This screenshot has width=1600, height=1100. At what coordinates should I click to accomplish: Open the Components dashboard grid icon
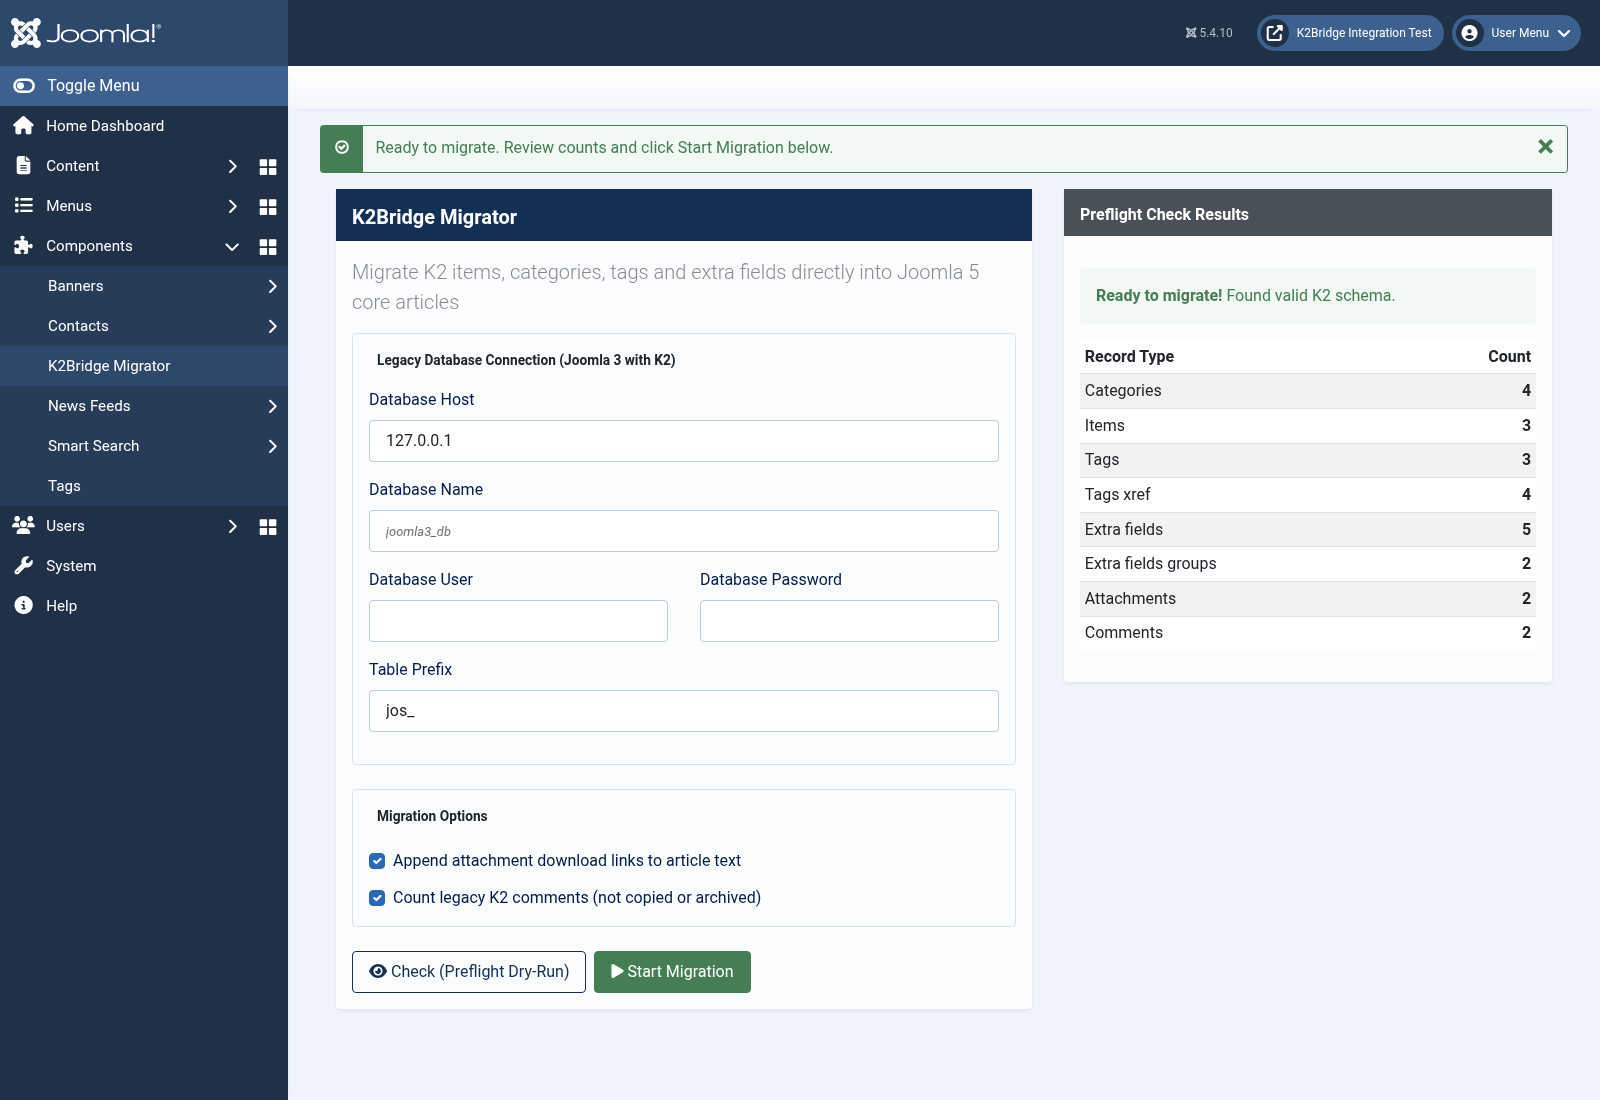point(268,247)
